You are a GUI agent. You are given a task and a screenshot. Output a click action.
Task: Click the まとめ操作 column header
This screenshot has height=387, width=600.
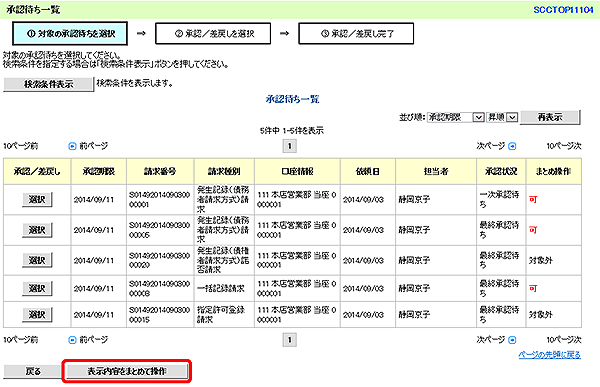coord(553,171)
